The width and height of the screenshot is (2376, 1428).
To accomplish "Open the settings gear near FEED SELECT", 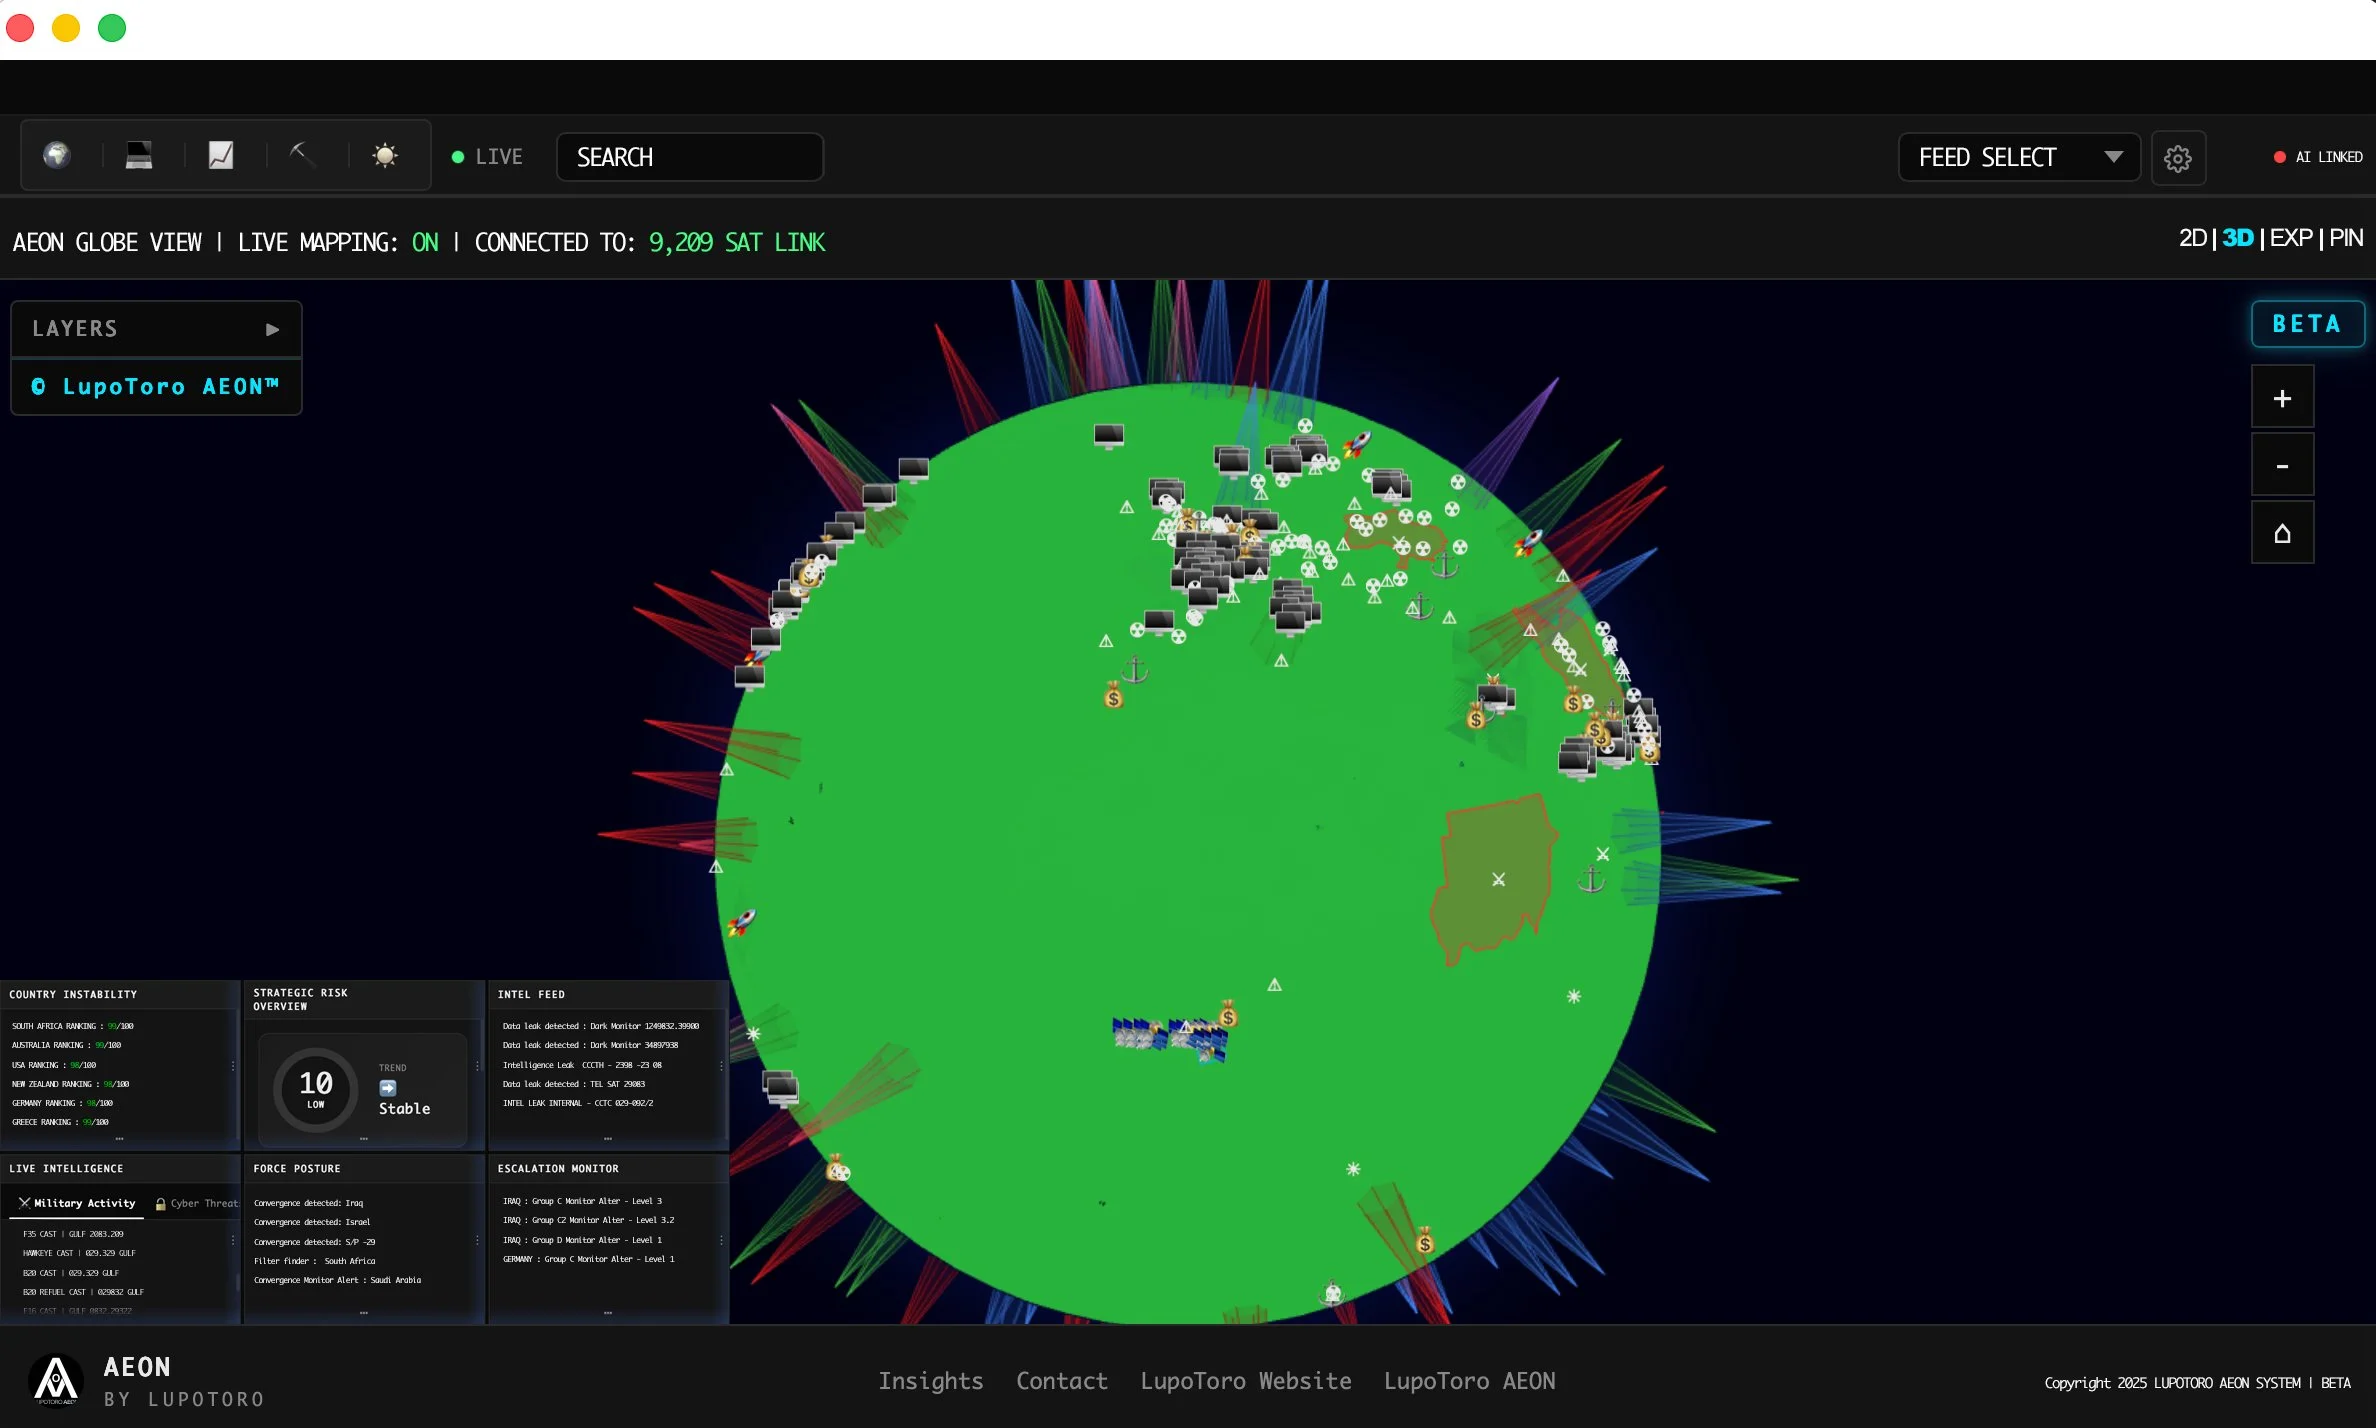I will point(2178,158).
